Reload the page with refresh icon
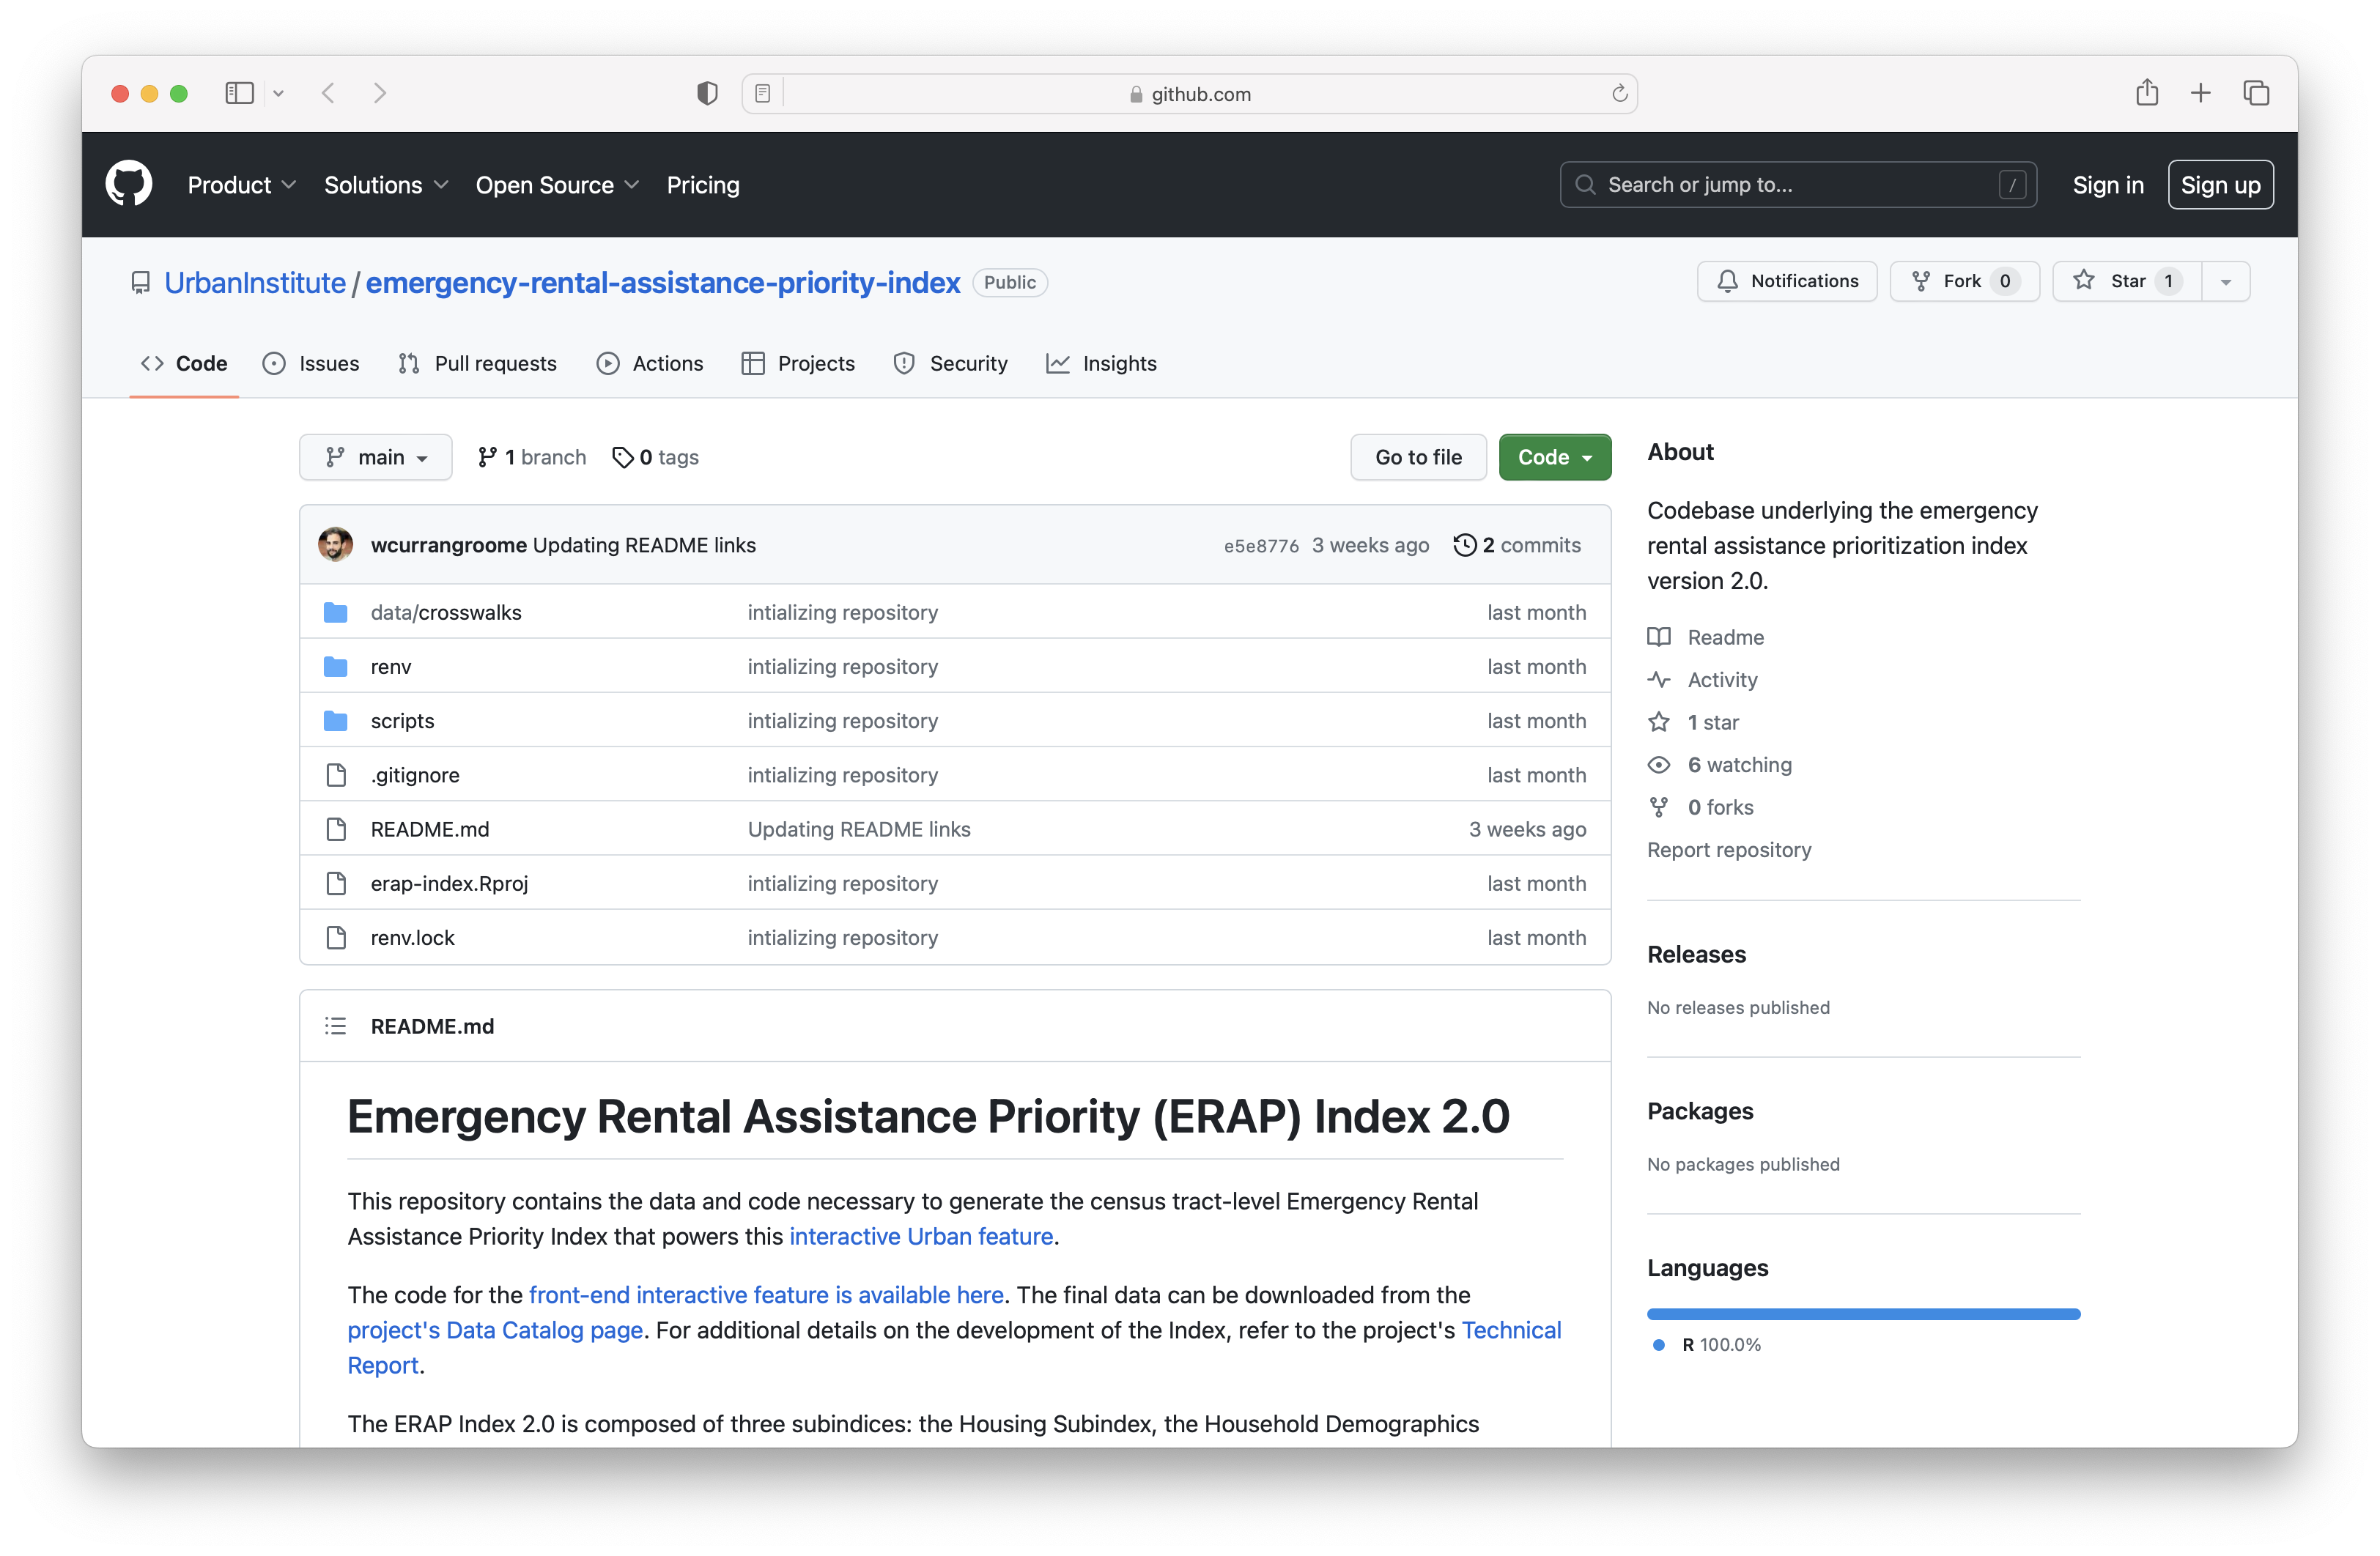 1619,93
